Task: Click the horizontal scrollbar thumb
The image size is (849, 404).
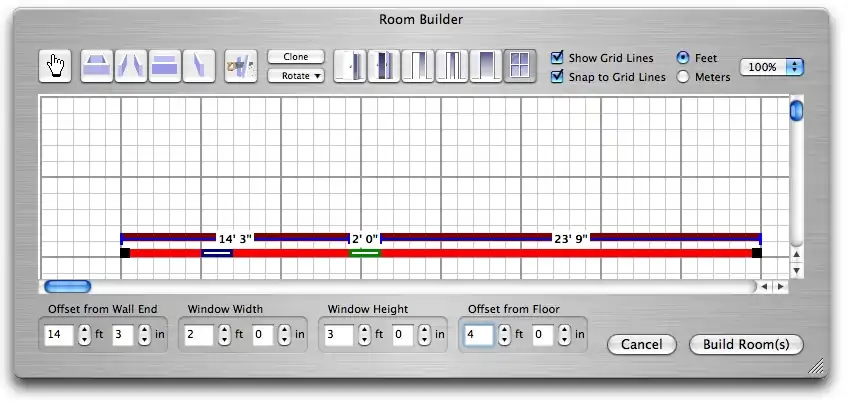Action: tap(67, 287)
